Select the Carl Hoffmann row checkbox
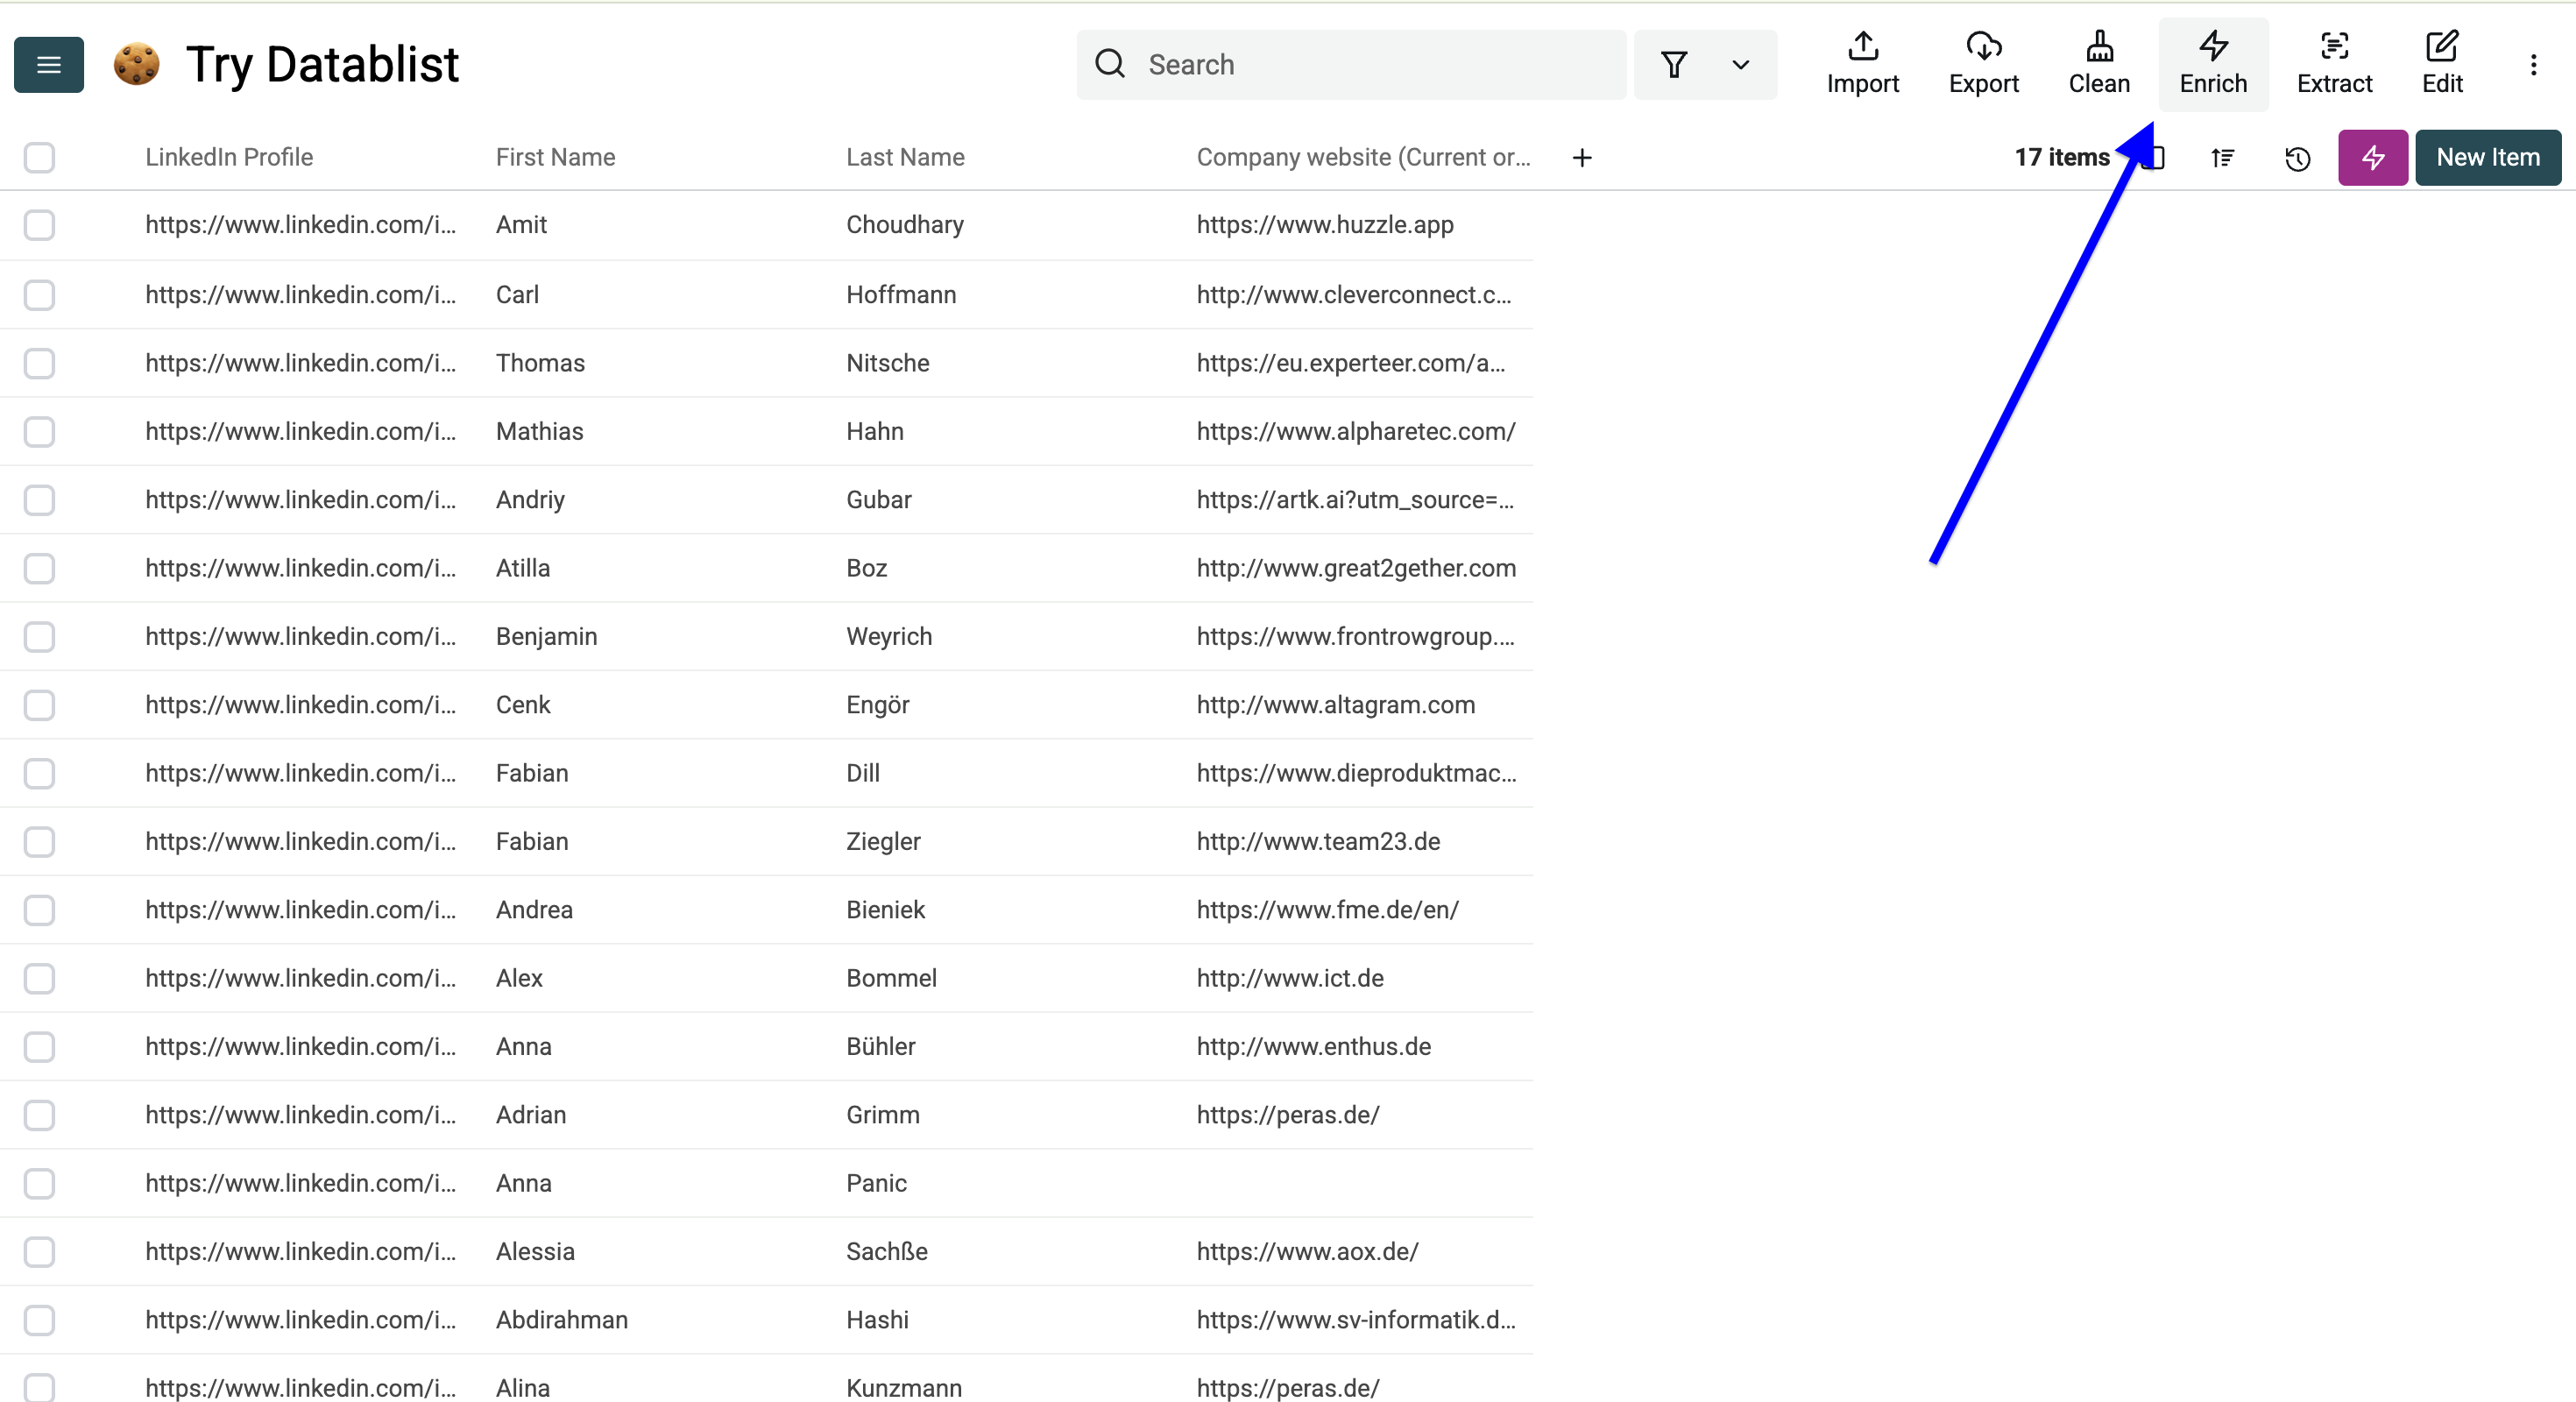The height and width of the screenshot is (1402, 2576). click(x=39, y=295)
